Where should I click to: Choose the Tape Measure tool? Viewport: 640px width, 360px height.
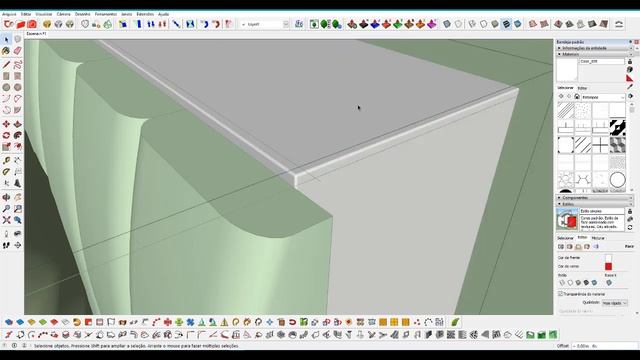point(6,160)
